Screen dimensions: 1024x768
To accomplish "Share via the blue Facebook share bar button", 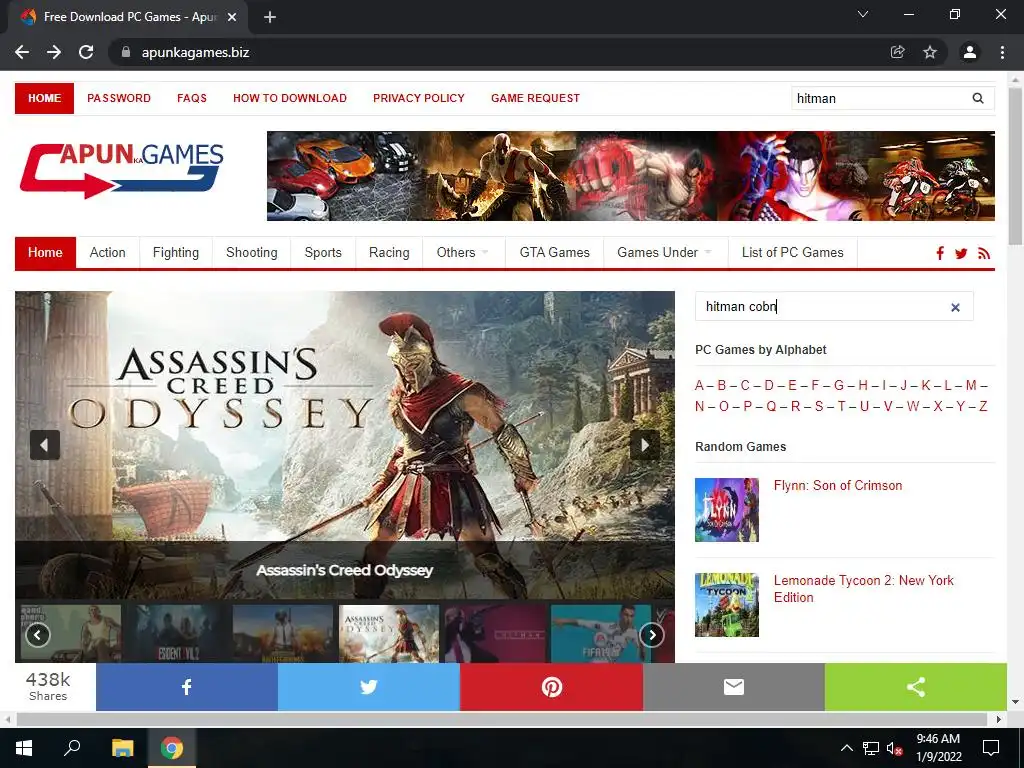I will coord(187,687).
